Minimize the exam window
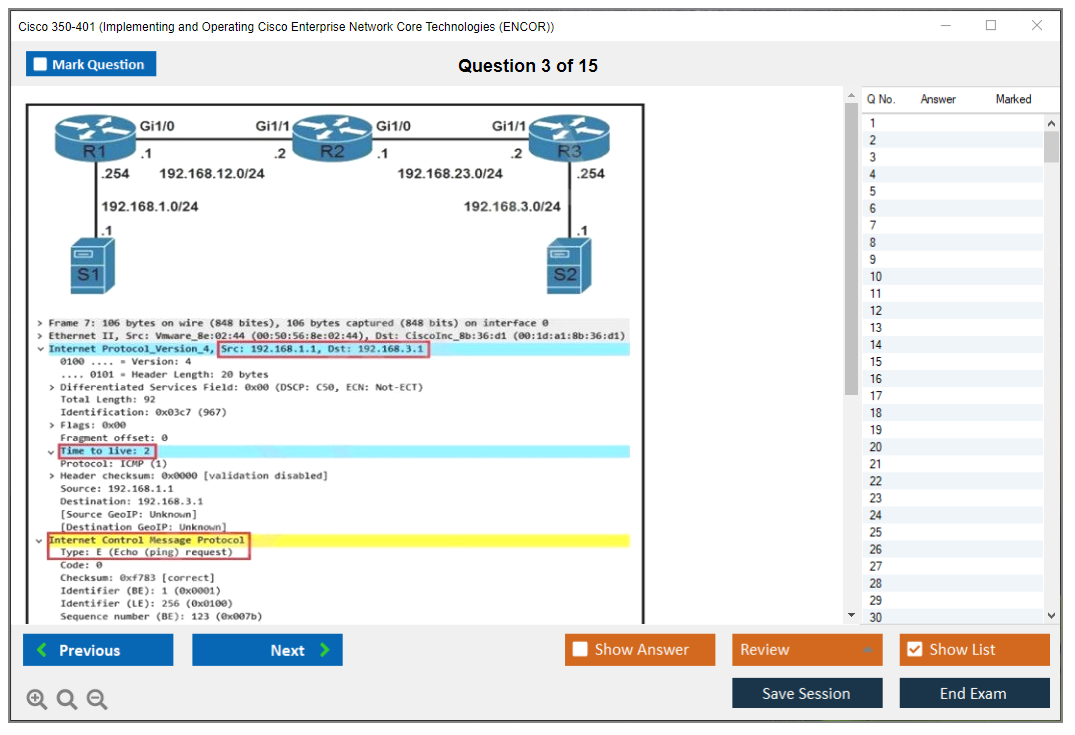The image size is (1075, 735). pos(946,25)
